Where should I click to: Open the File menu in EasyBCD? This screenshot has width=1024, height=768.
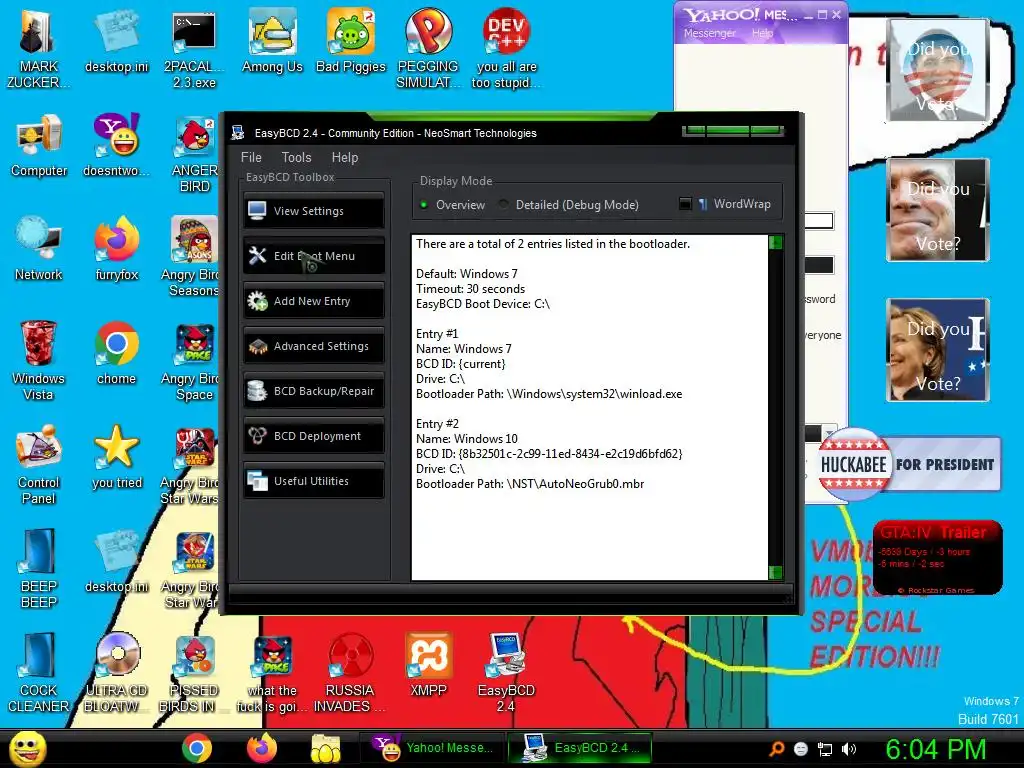(251, 157)
